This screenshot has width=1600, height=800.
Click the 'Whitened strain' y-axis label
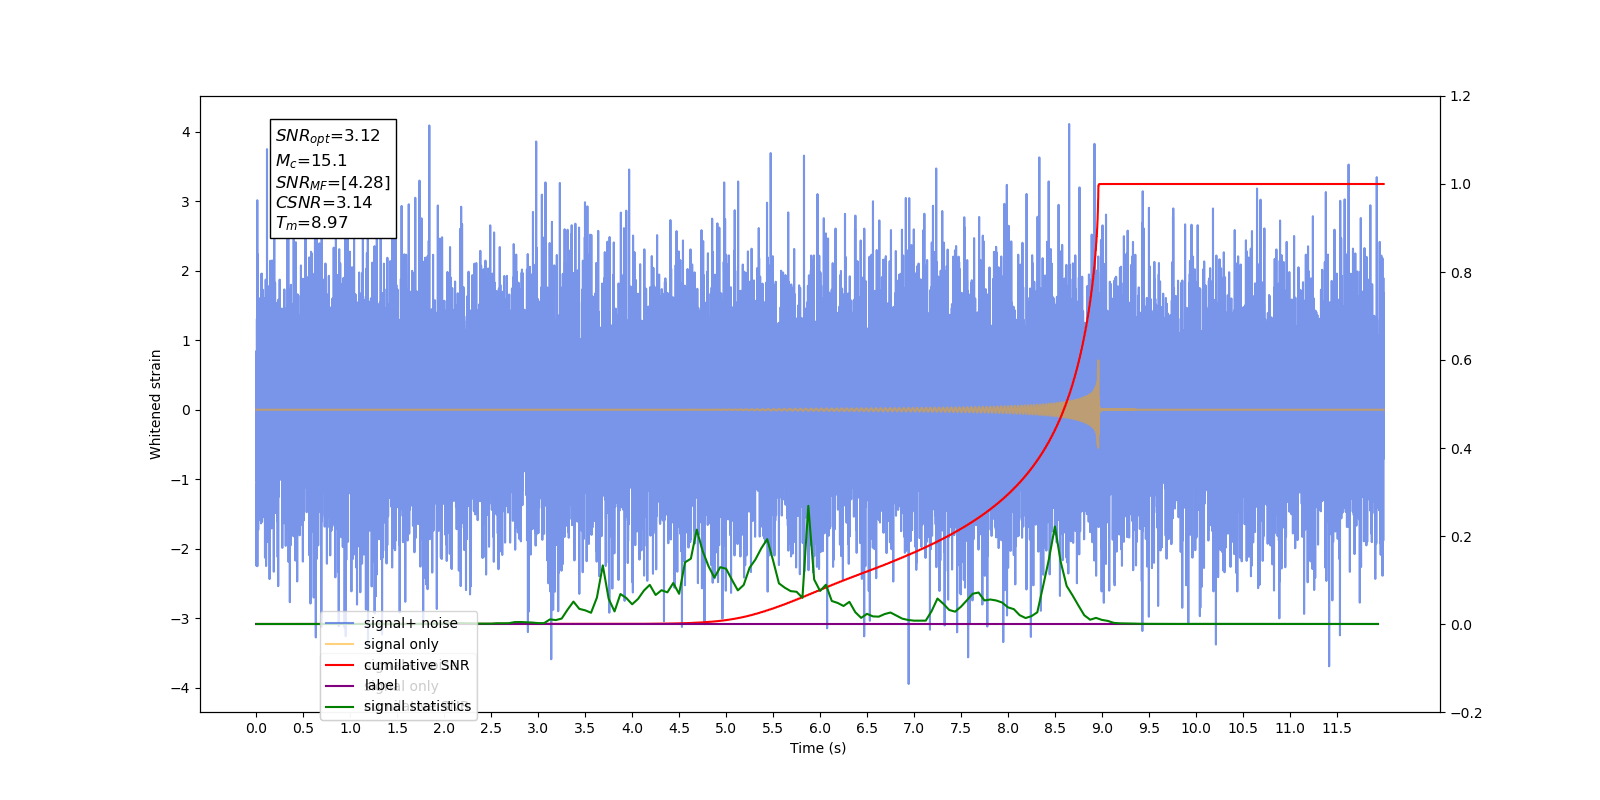pyautogui.click(x=155, y=404)
